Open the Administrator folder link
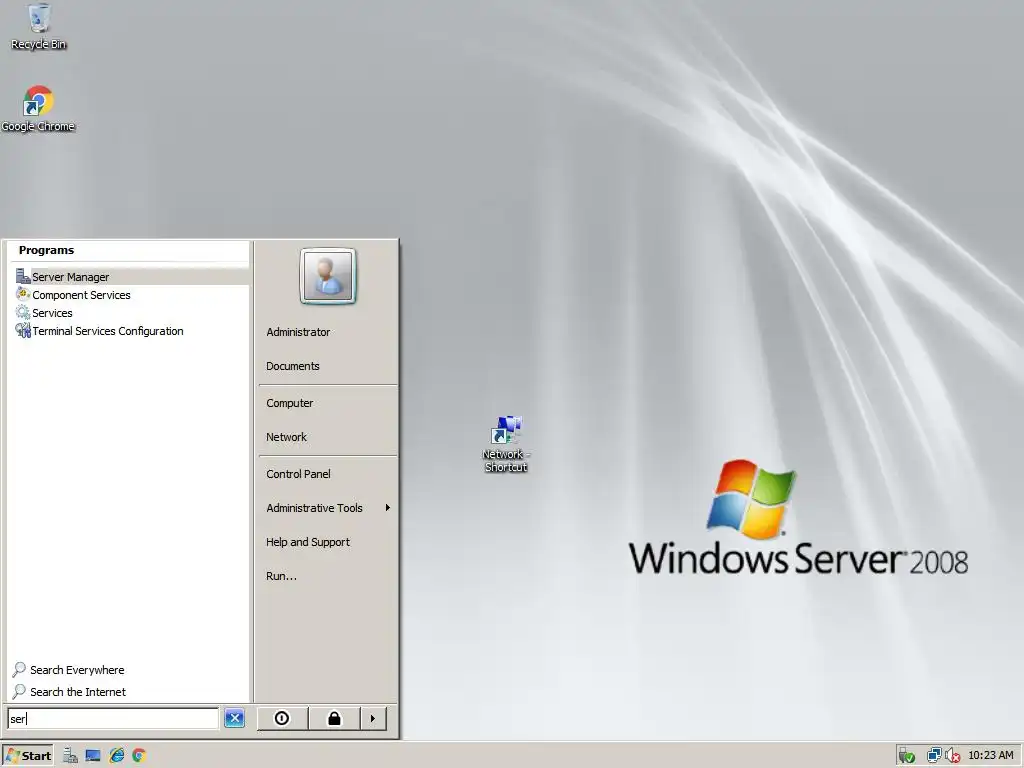Viewport: 1024px width, 768px height. pyautogui.click(x=298, y=332)
